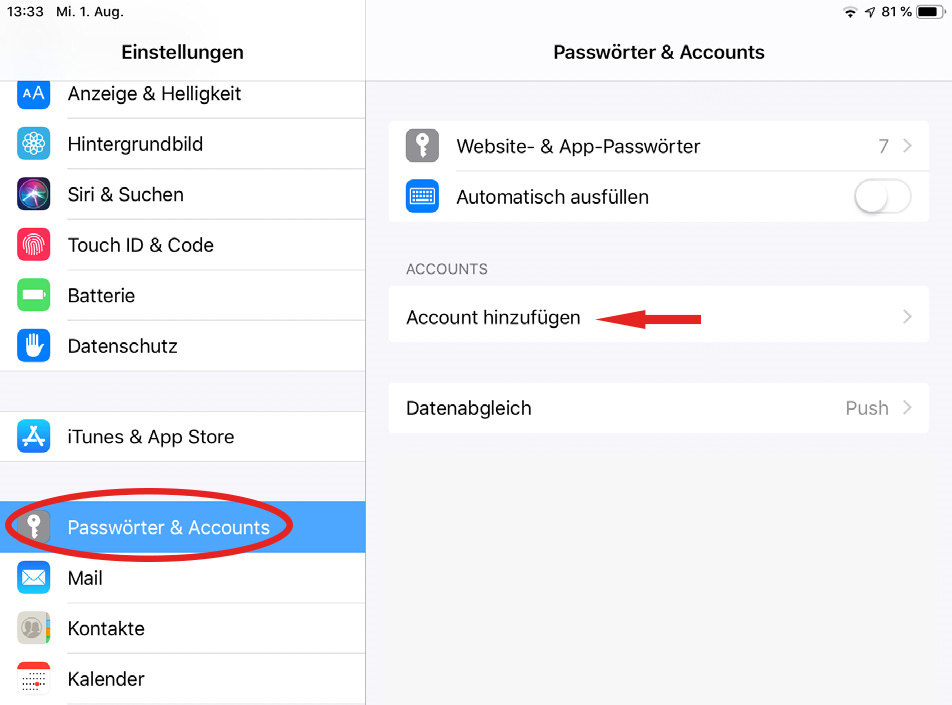Tap the Anzeige & Helligkeit icon

coord(34,94)
